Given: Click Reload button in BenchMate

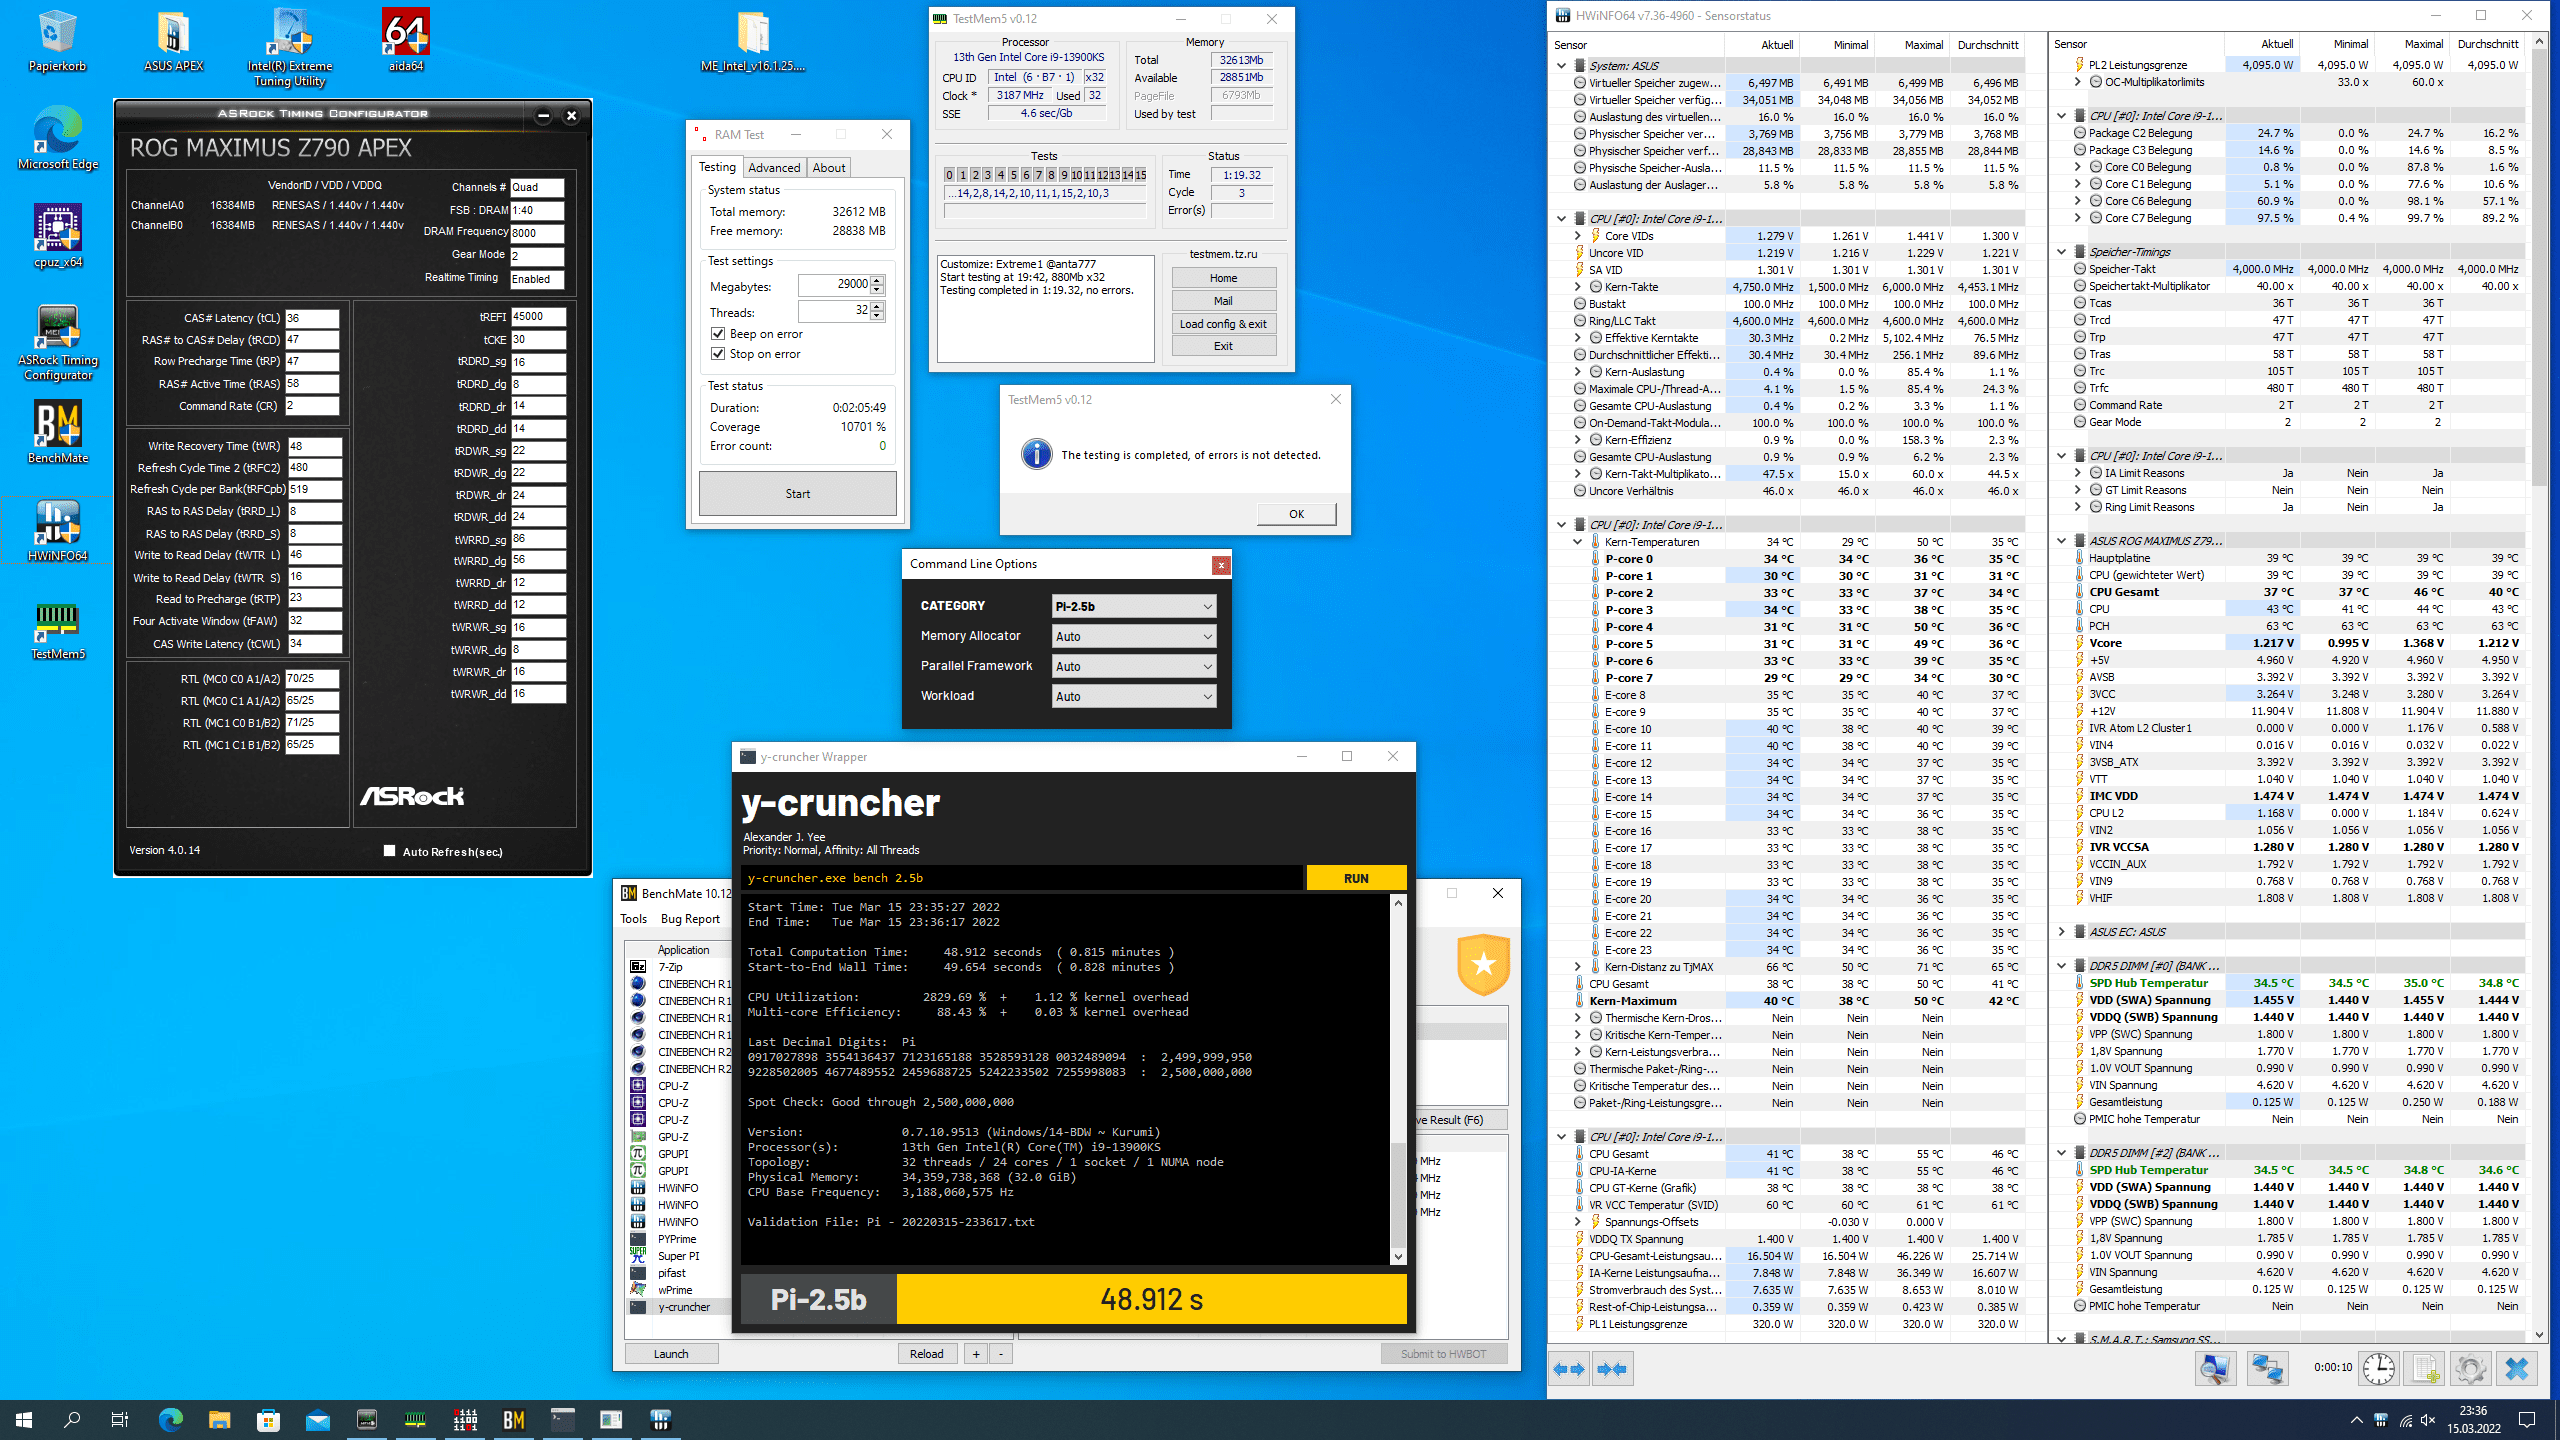Looking at the screenshot, I should tap(926, 1354).
